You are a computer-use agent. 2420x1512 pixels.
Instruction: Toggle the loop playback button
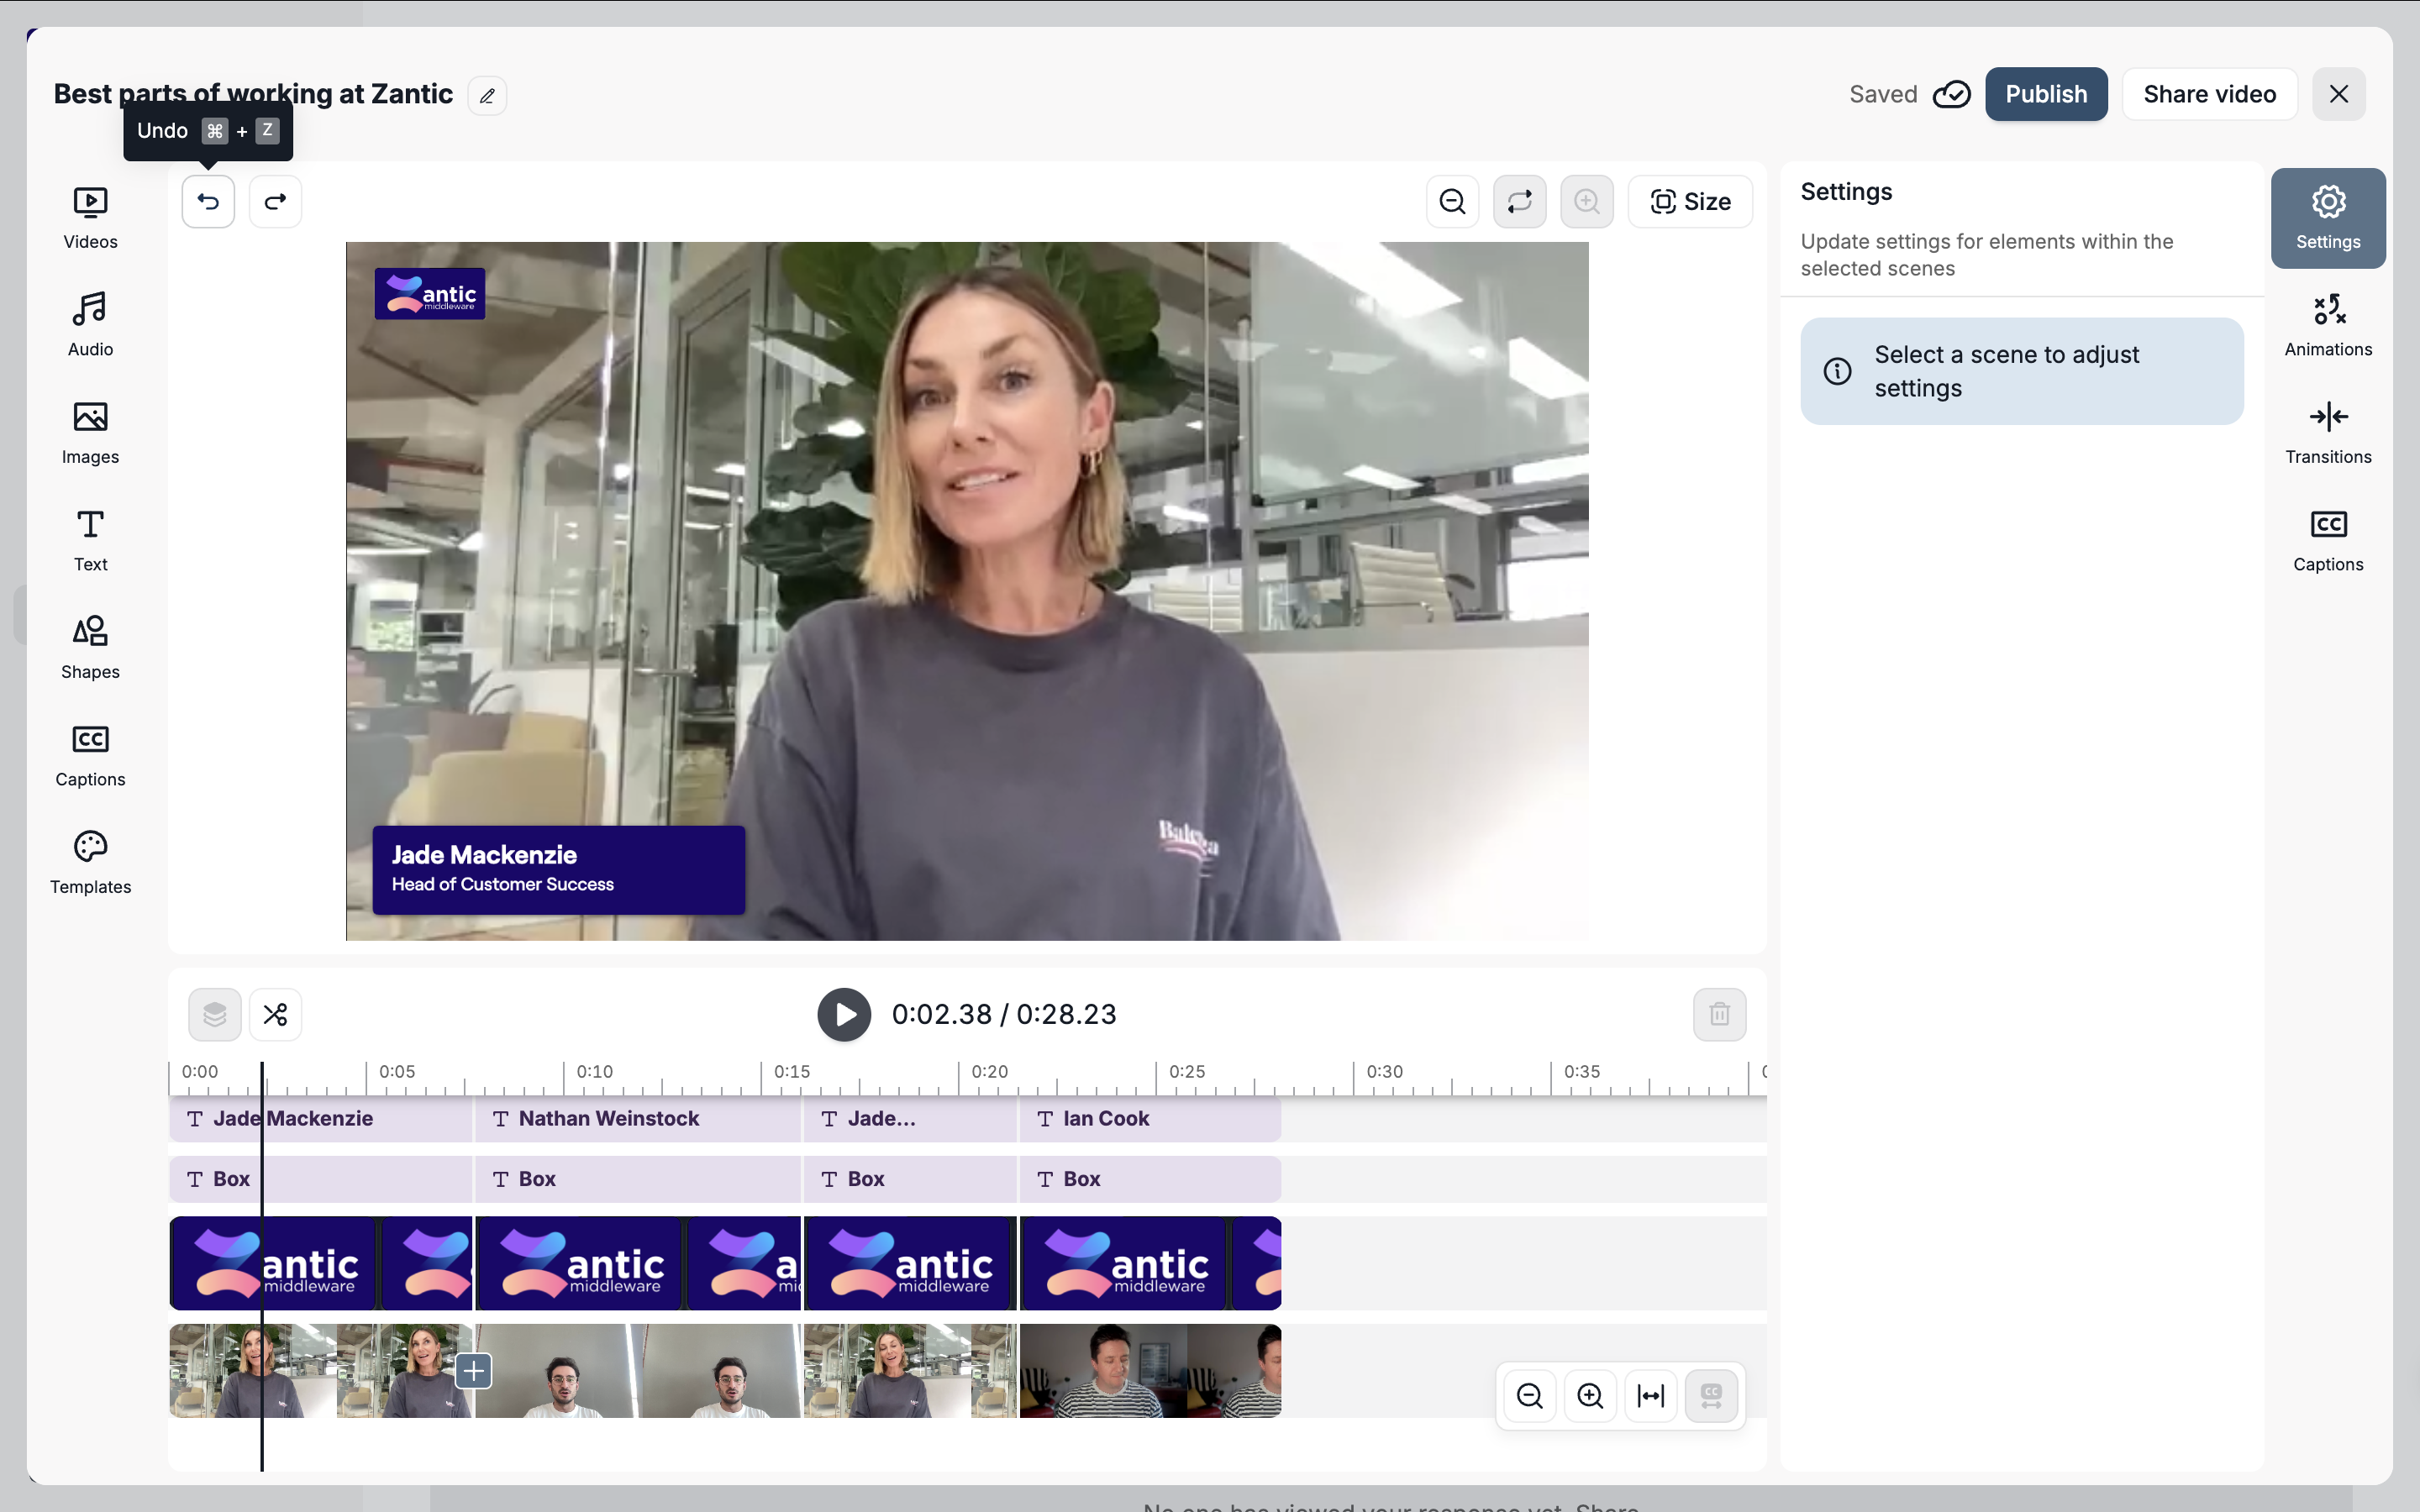pos(1519,202)
